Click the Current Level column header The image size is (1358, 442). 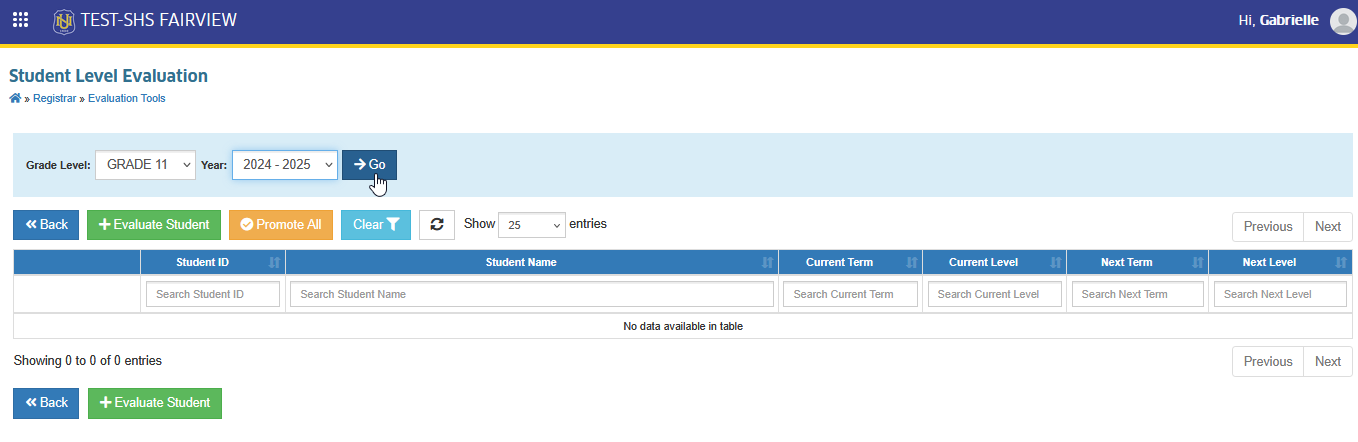995,262
